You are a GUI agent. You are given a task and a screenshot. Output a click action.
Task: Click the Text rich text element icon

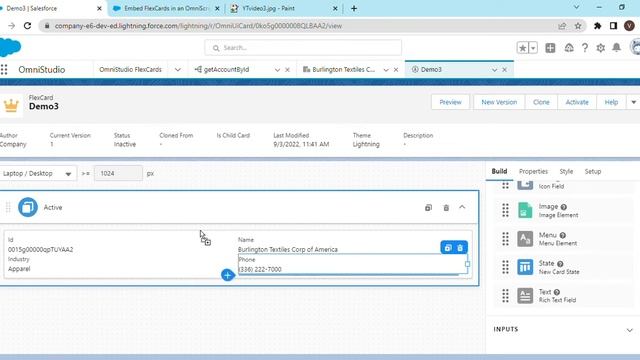pyautogui.click(x=525, y=296)
